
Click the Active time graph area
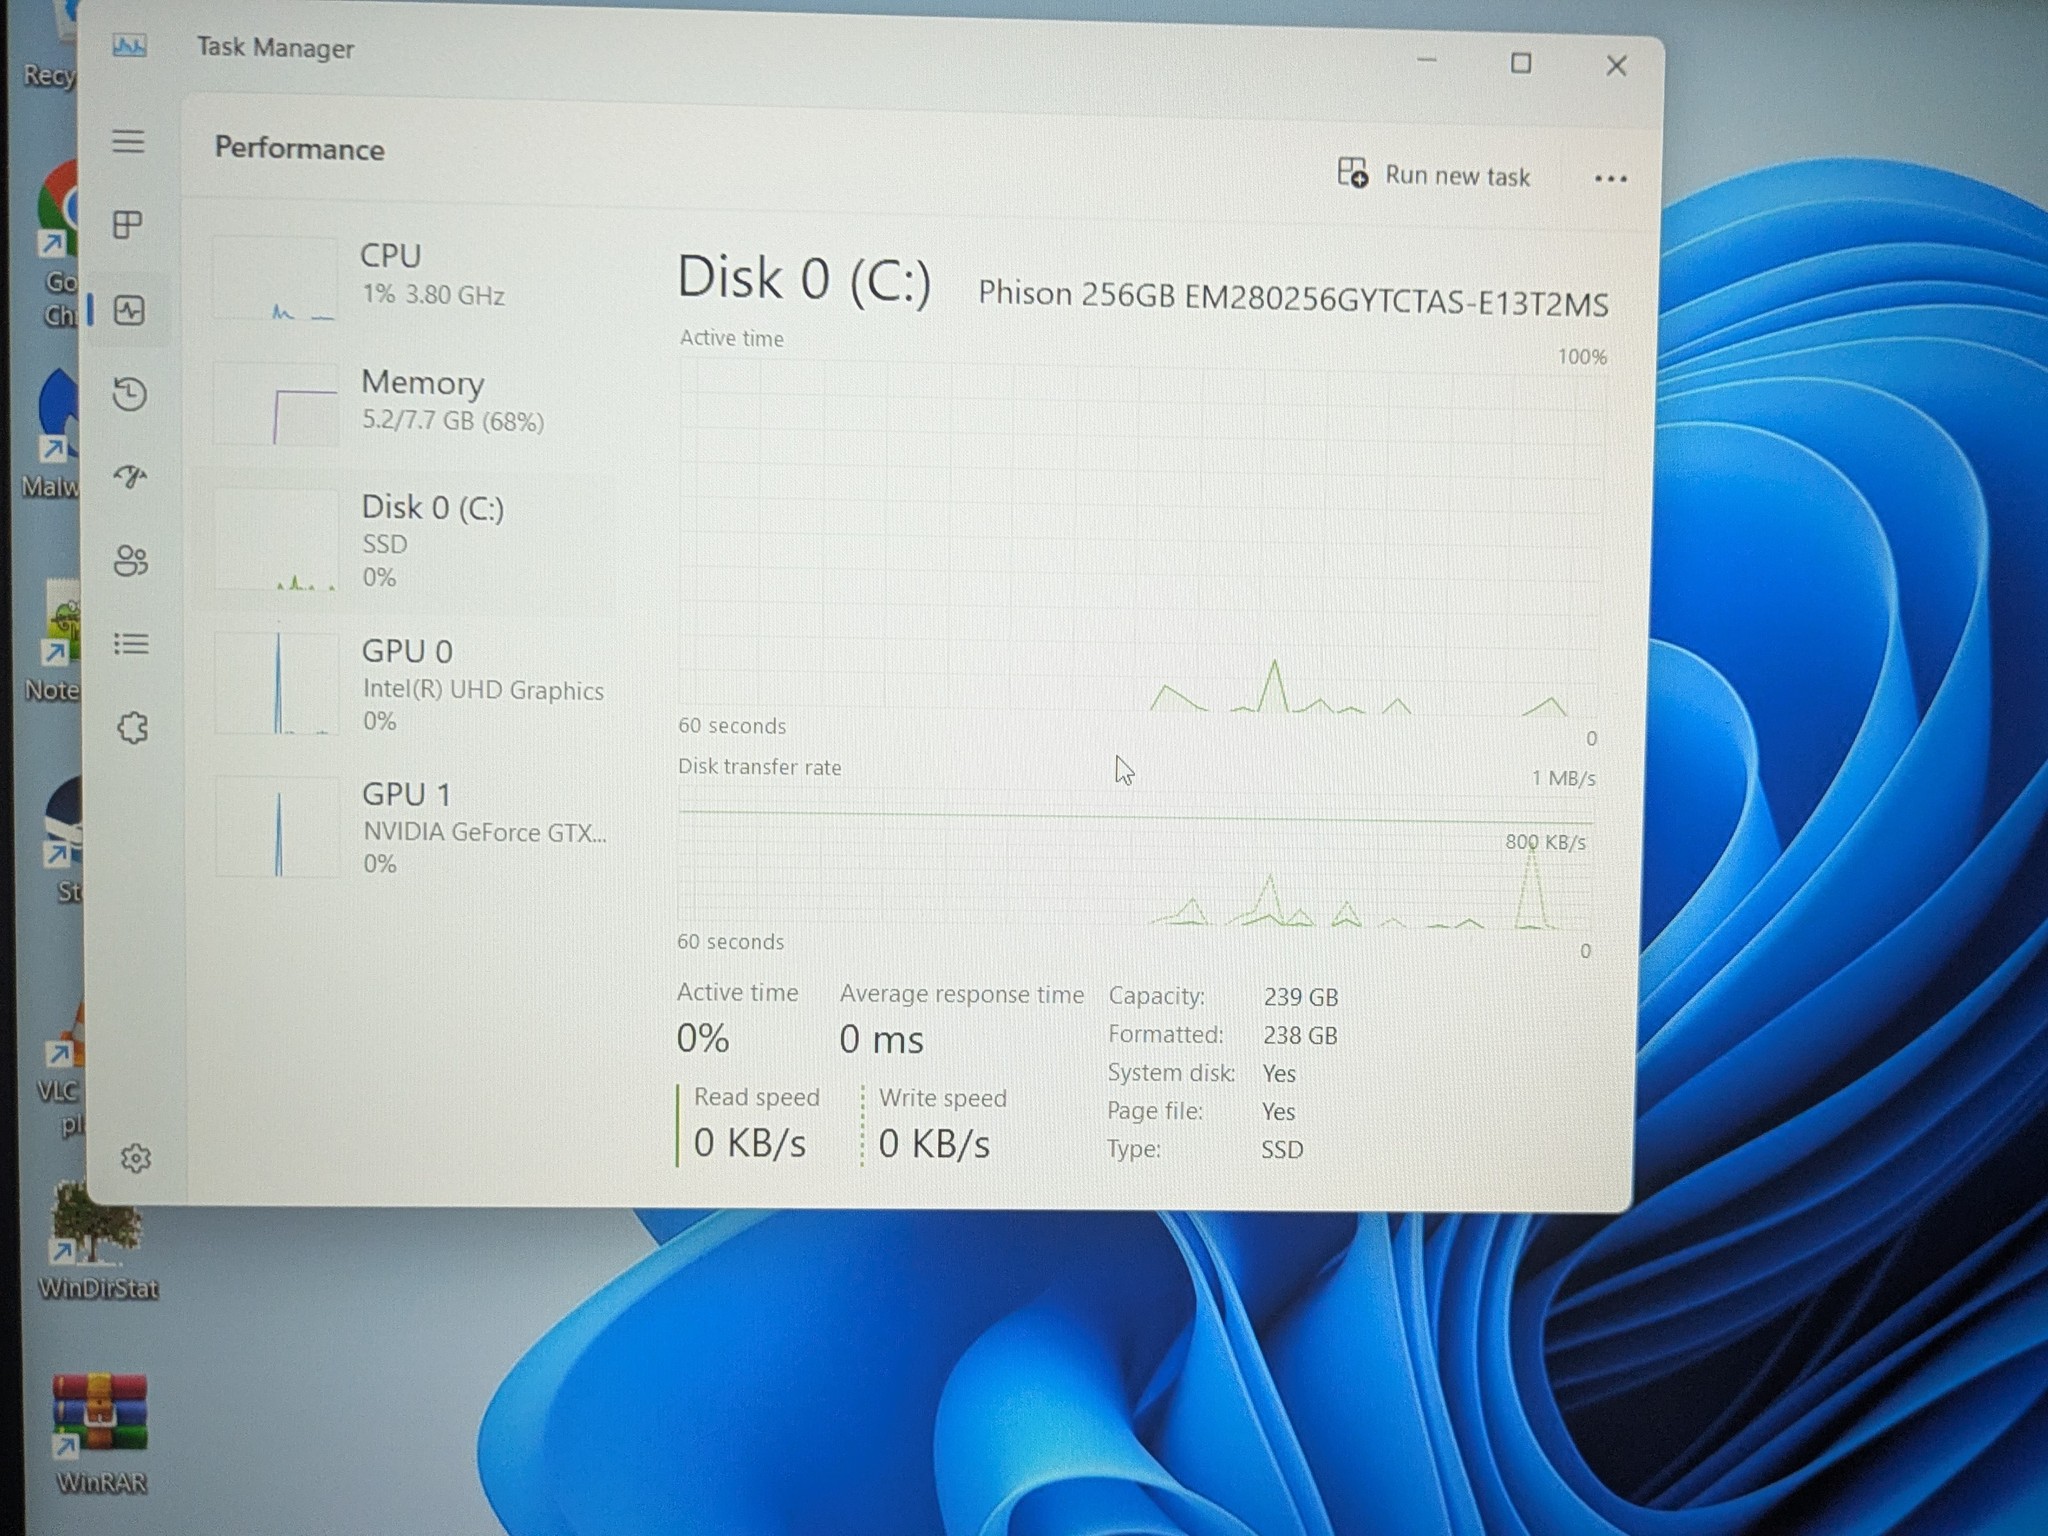tap(1141, 536)
